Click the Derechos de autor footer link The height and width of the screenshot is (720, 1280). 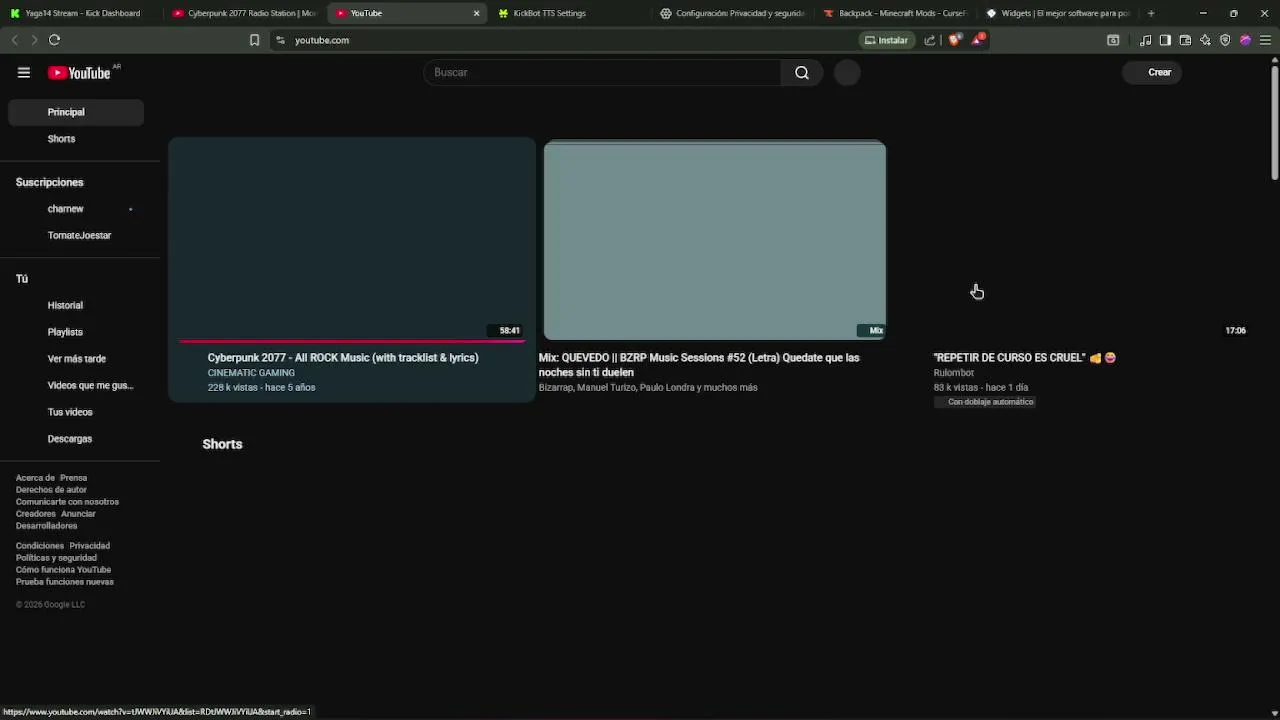[51, 490]
